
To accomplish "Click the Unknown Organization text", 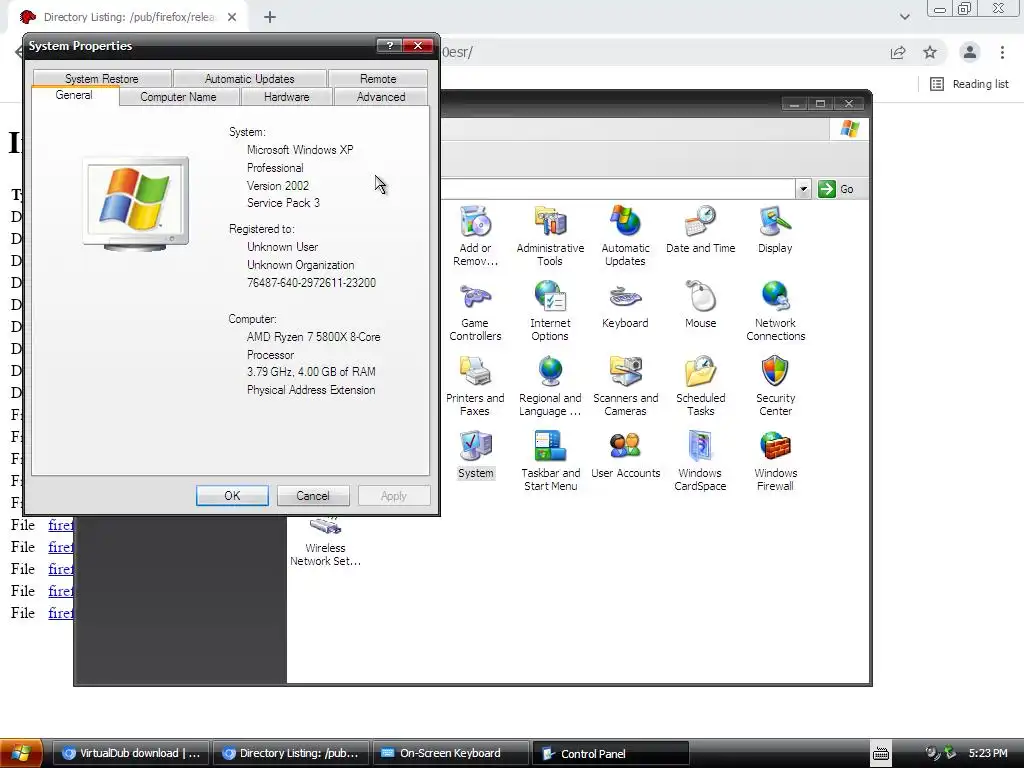I will click(x=300, y=265).
